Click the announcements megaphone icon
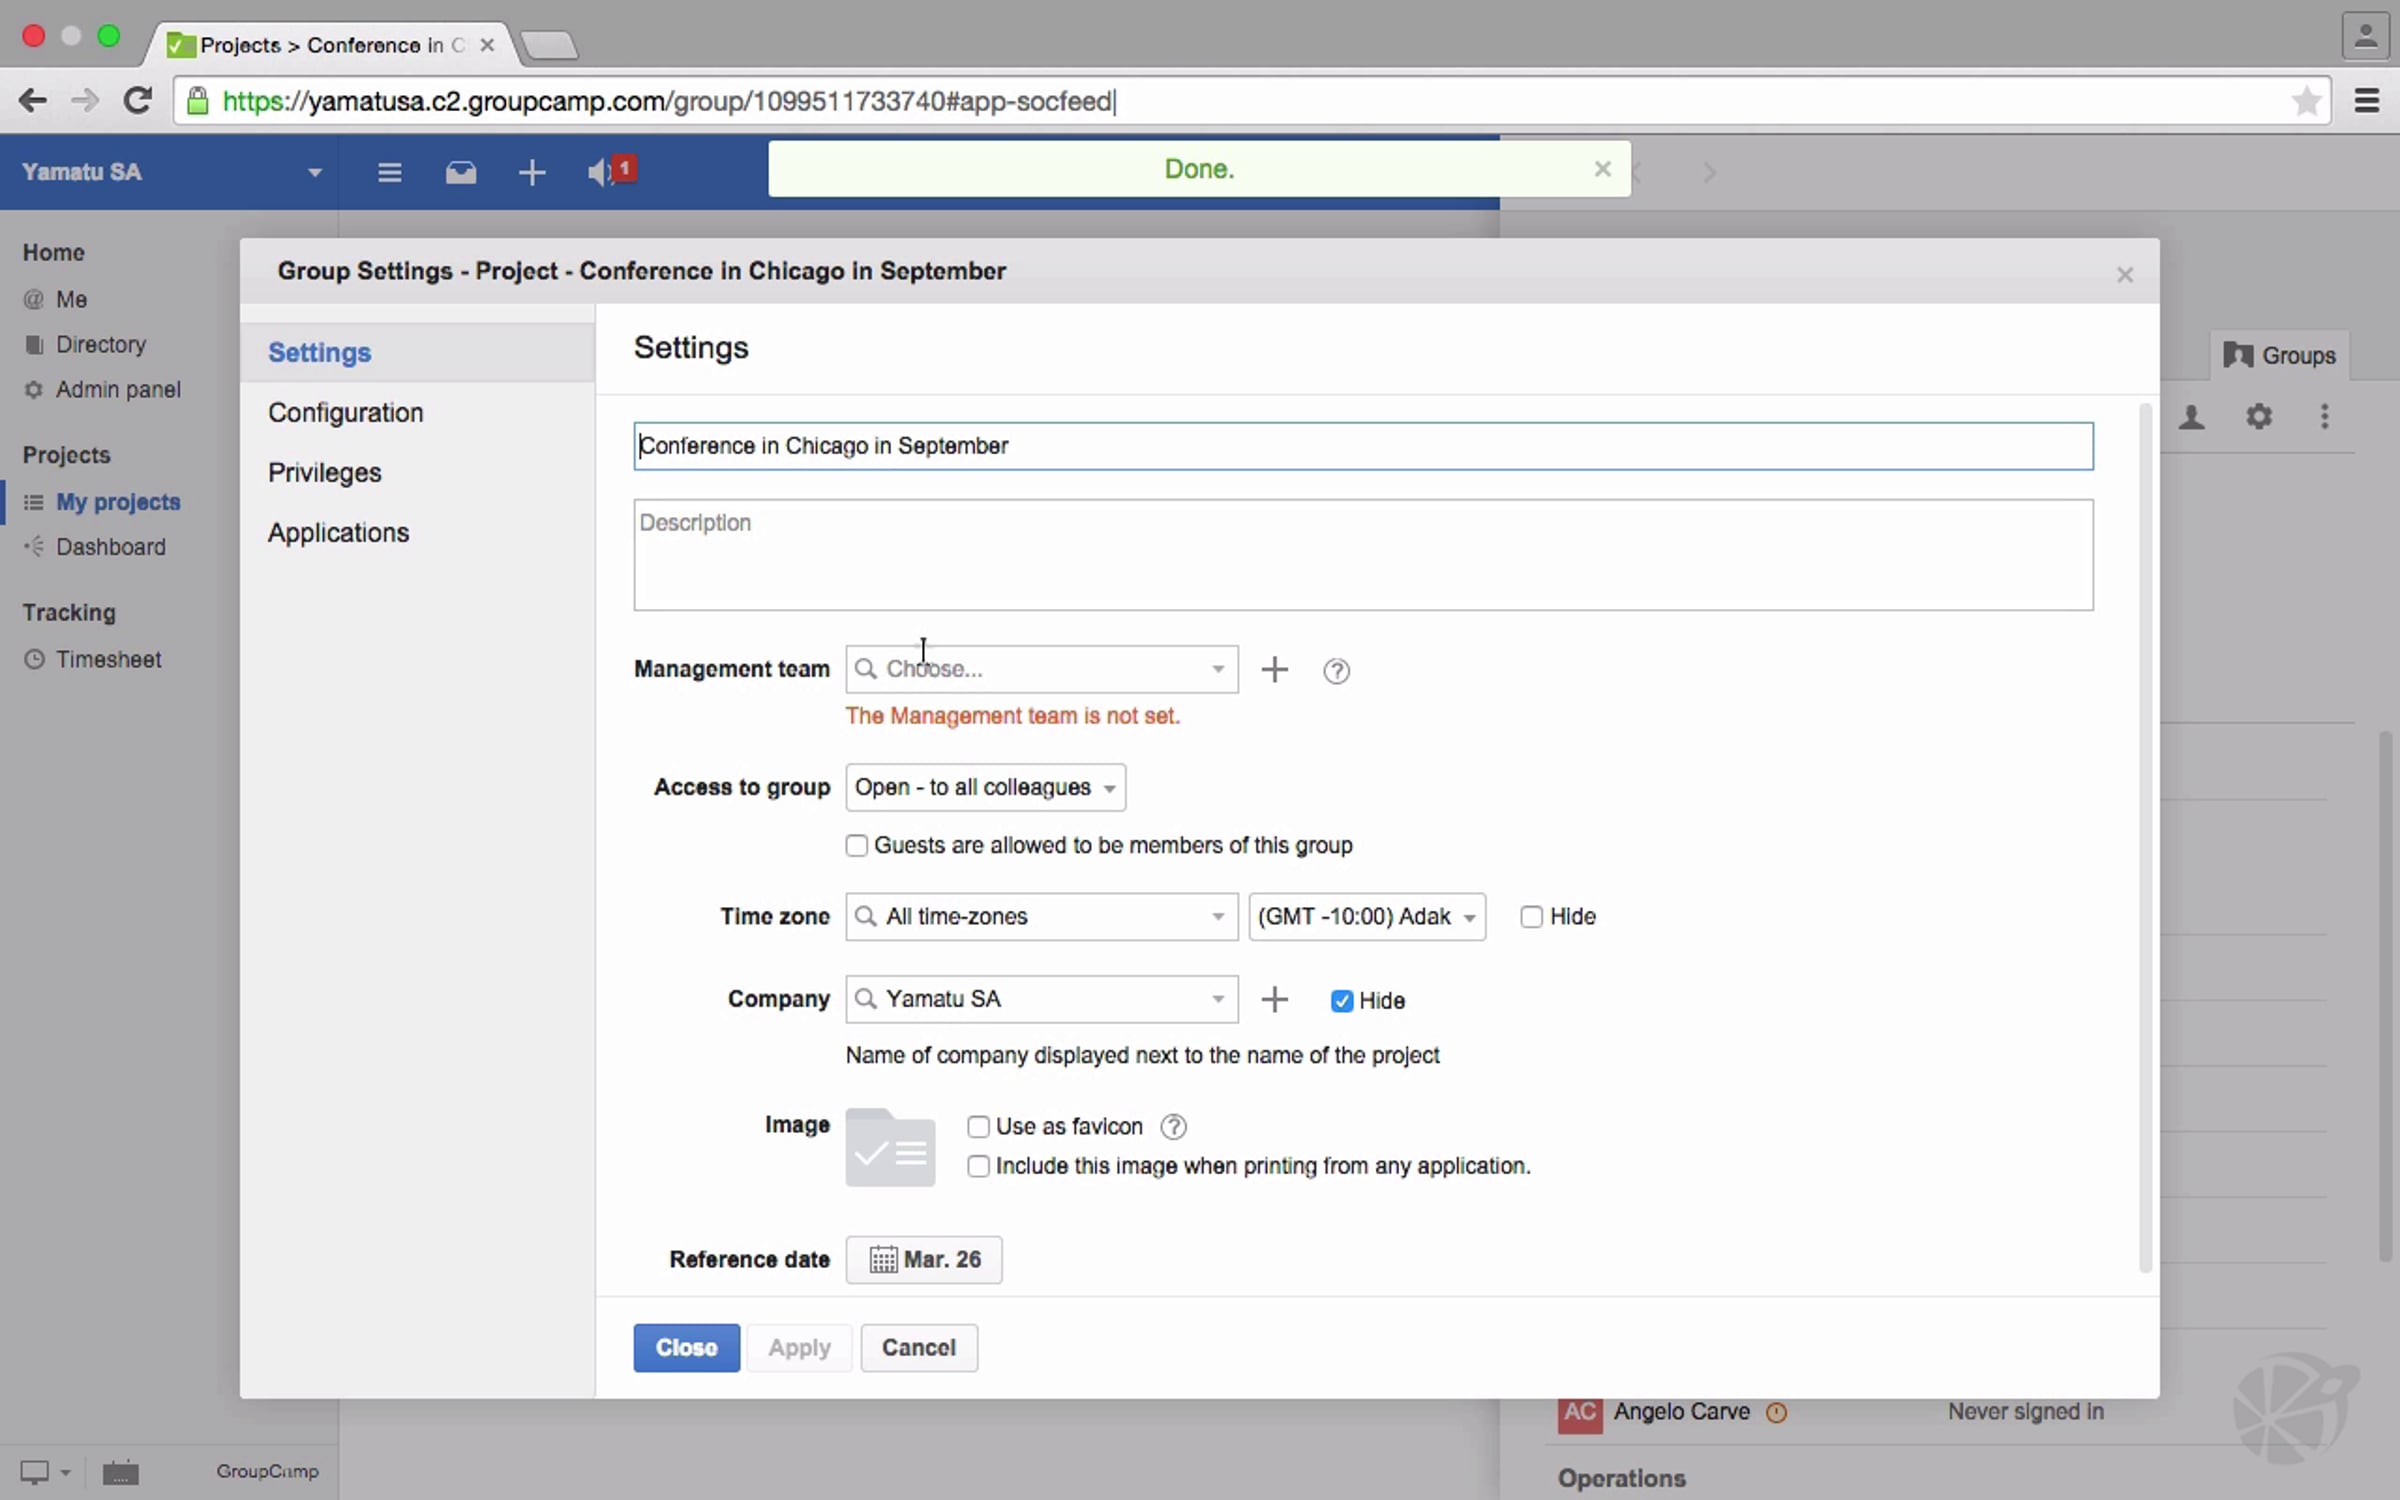This screenshot has height=1500, width=2400. pyautogui.click(x=600, y=172)
